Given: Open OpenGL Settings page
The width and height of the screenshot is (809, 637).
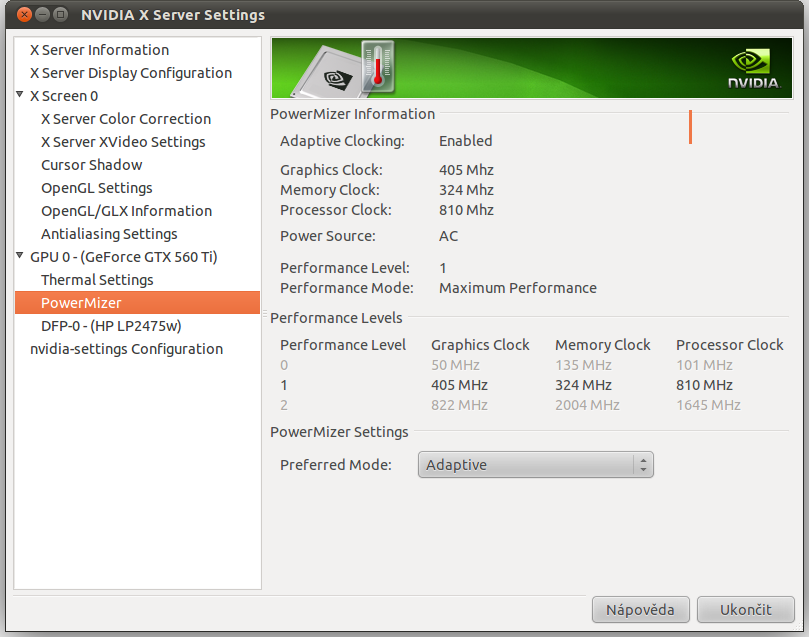Looking at the screenshot, I should tap(97, 188).
